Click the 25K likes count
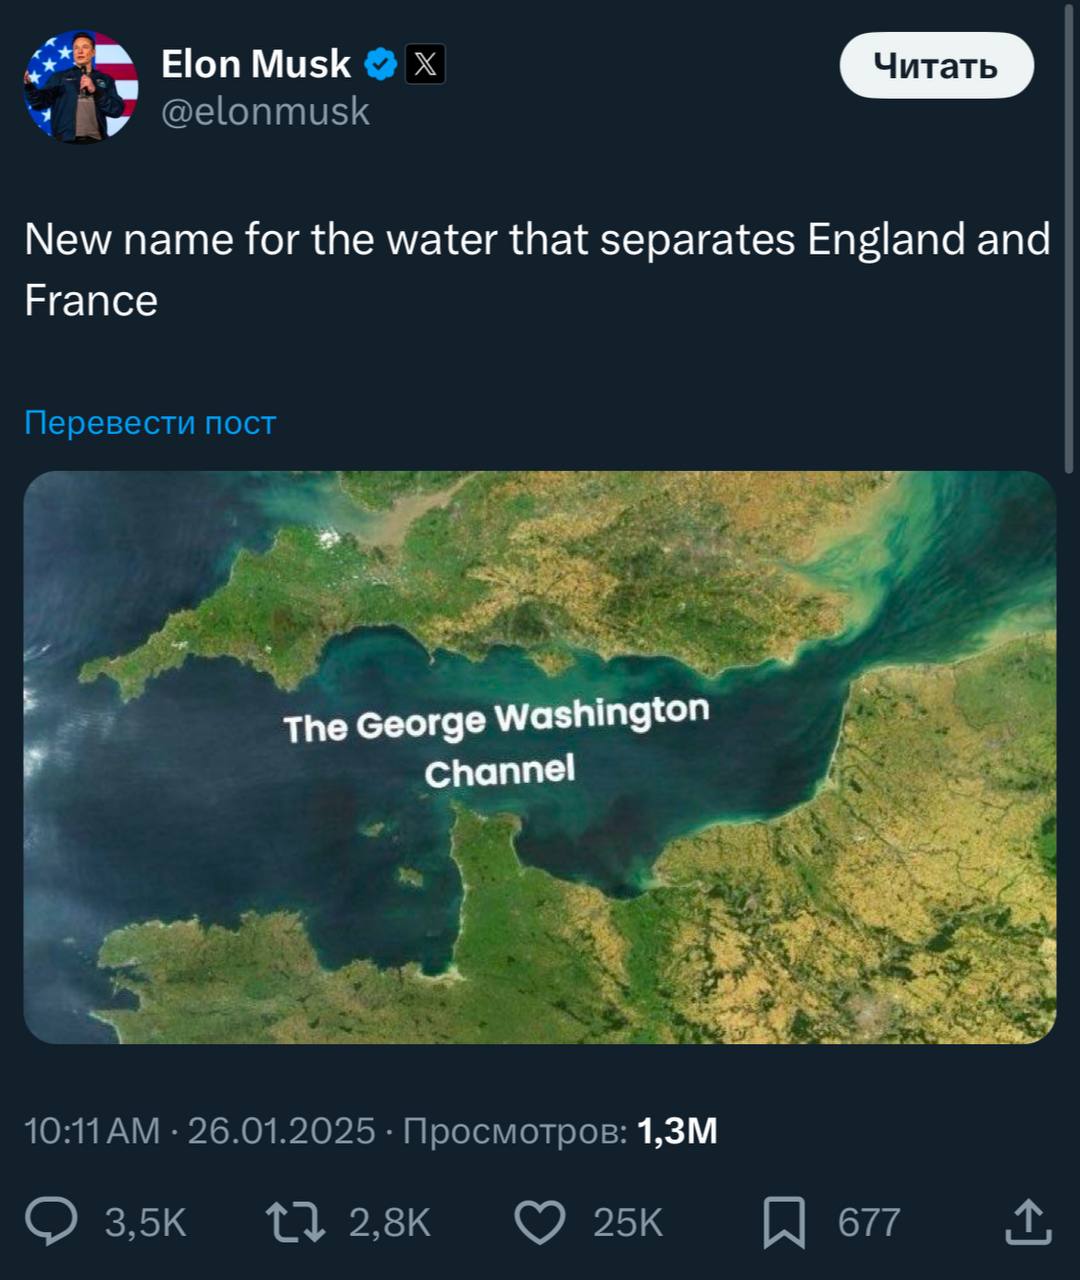Image resolution: width=1080 pixels, height=1280 pixels. coord(628,1223)
